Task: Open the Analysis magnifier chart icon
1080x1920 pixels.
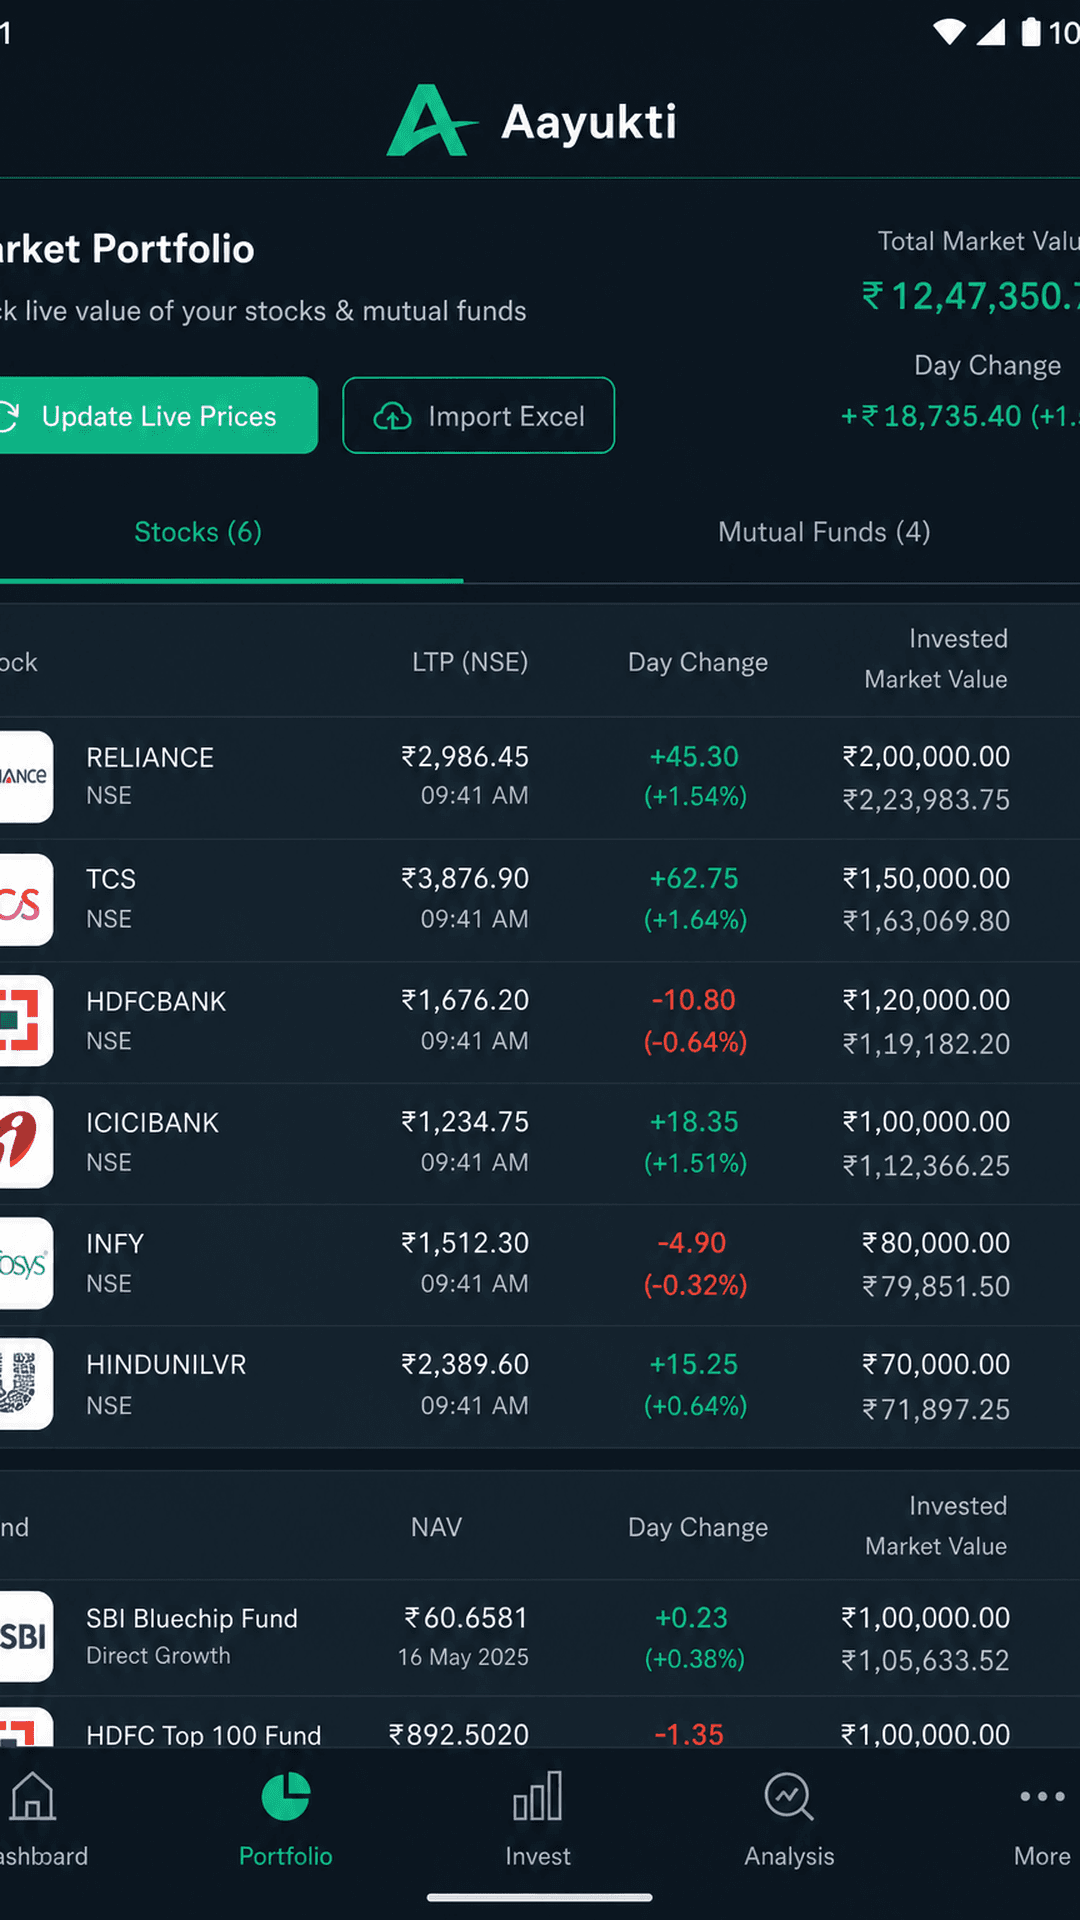Action: point(789,1796)
